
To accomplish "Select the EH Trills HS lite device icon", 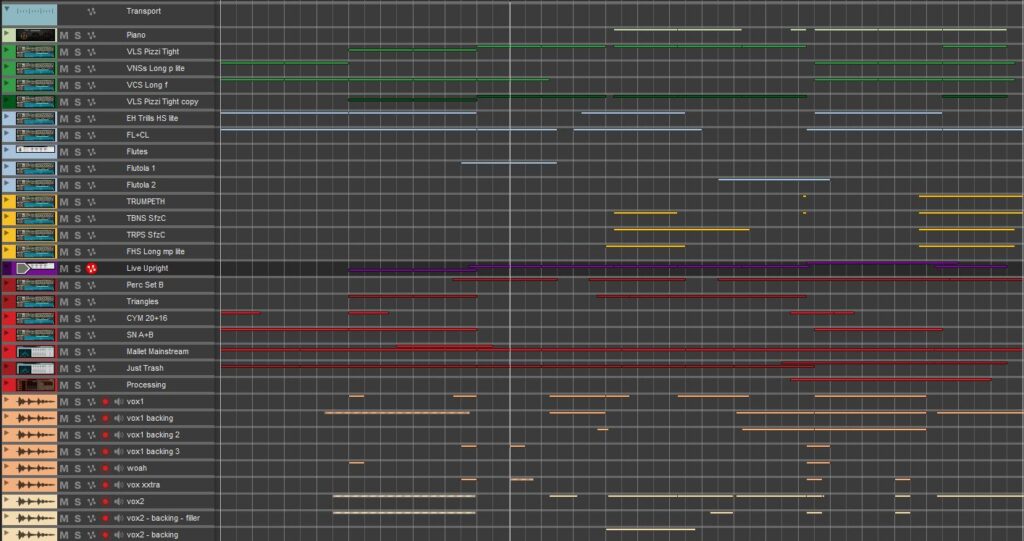I will (x=35, y=118).
